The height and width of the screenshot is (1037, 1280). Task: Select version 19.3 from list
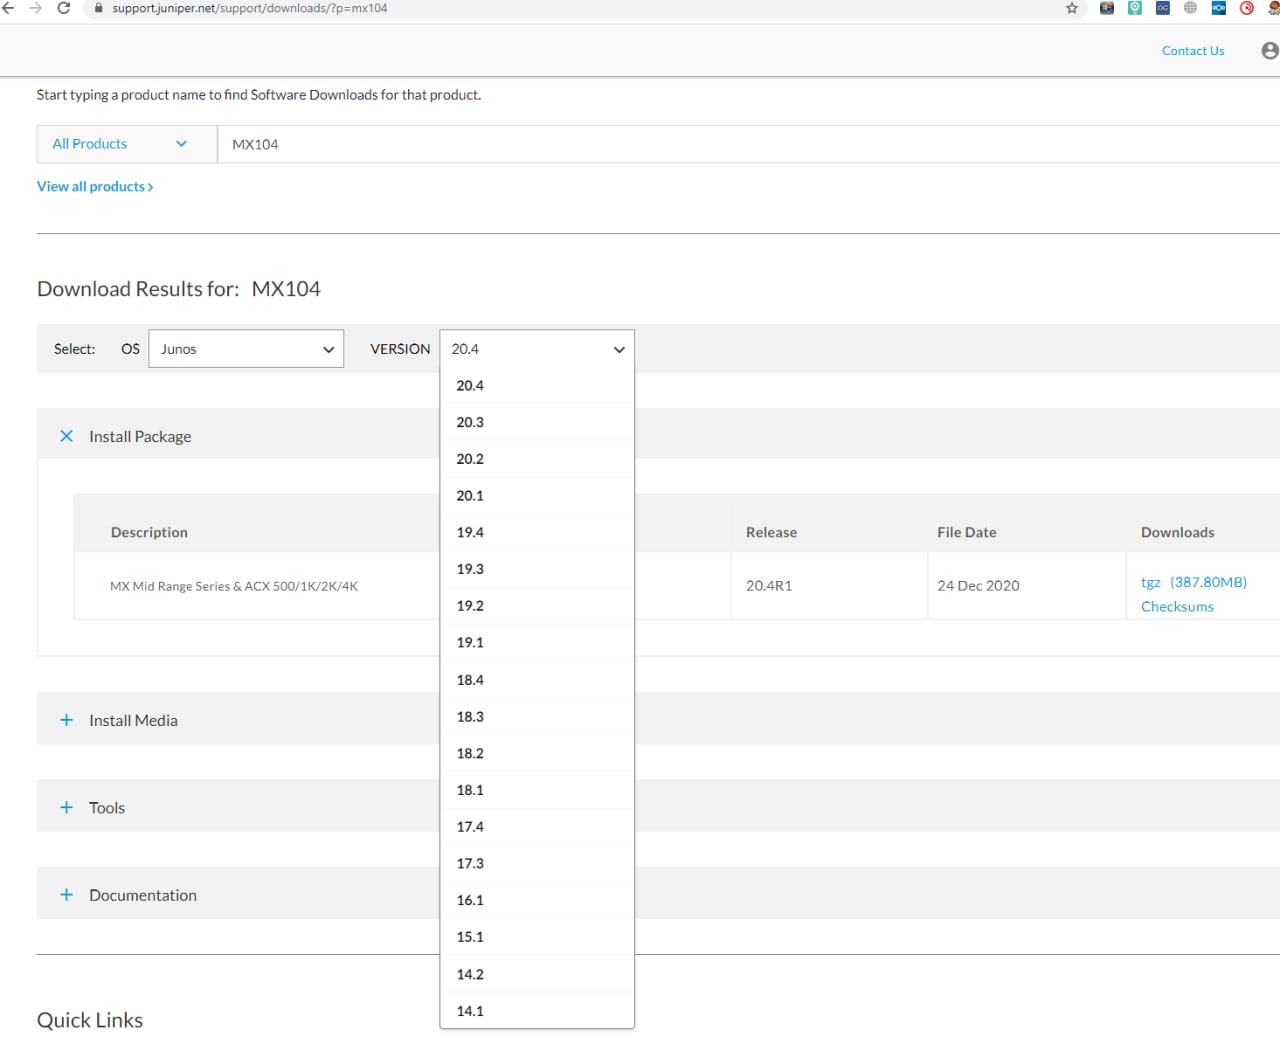pyautogui.click(x=537, y=569)
